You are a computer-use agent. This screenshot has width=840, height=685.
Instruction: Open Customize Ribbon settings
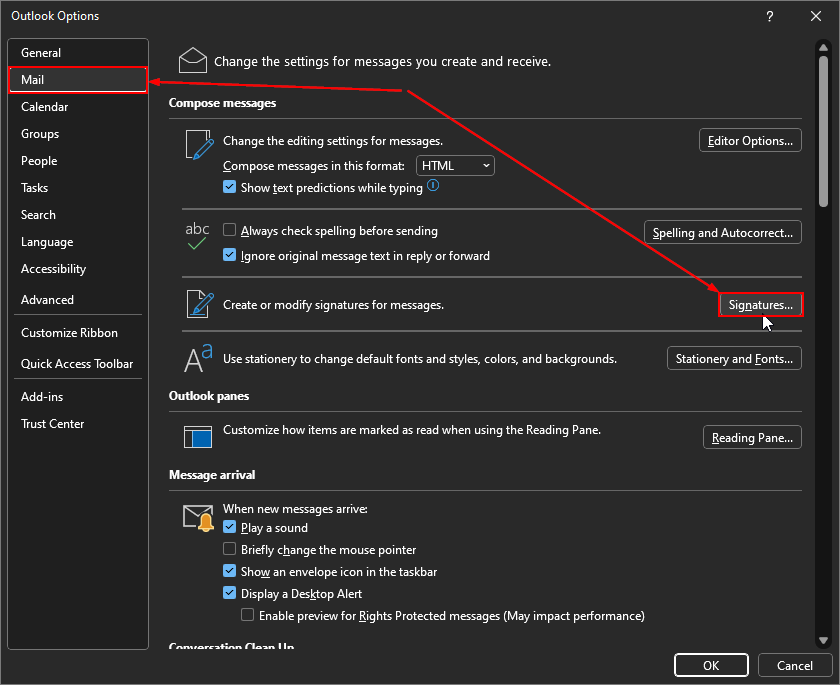pyautogui.click(x=78, y=333)
